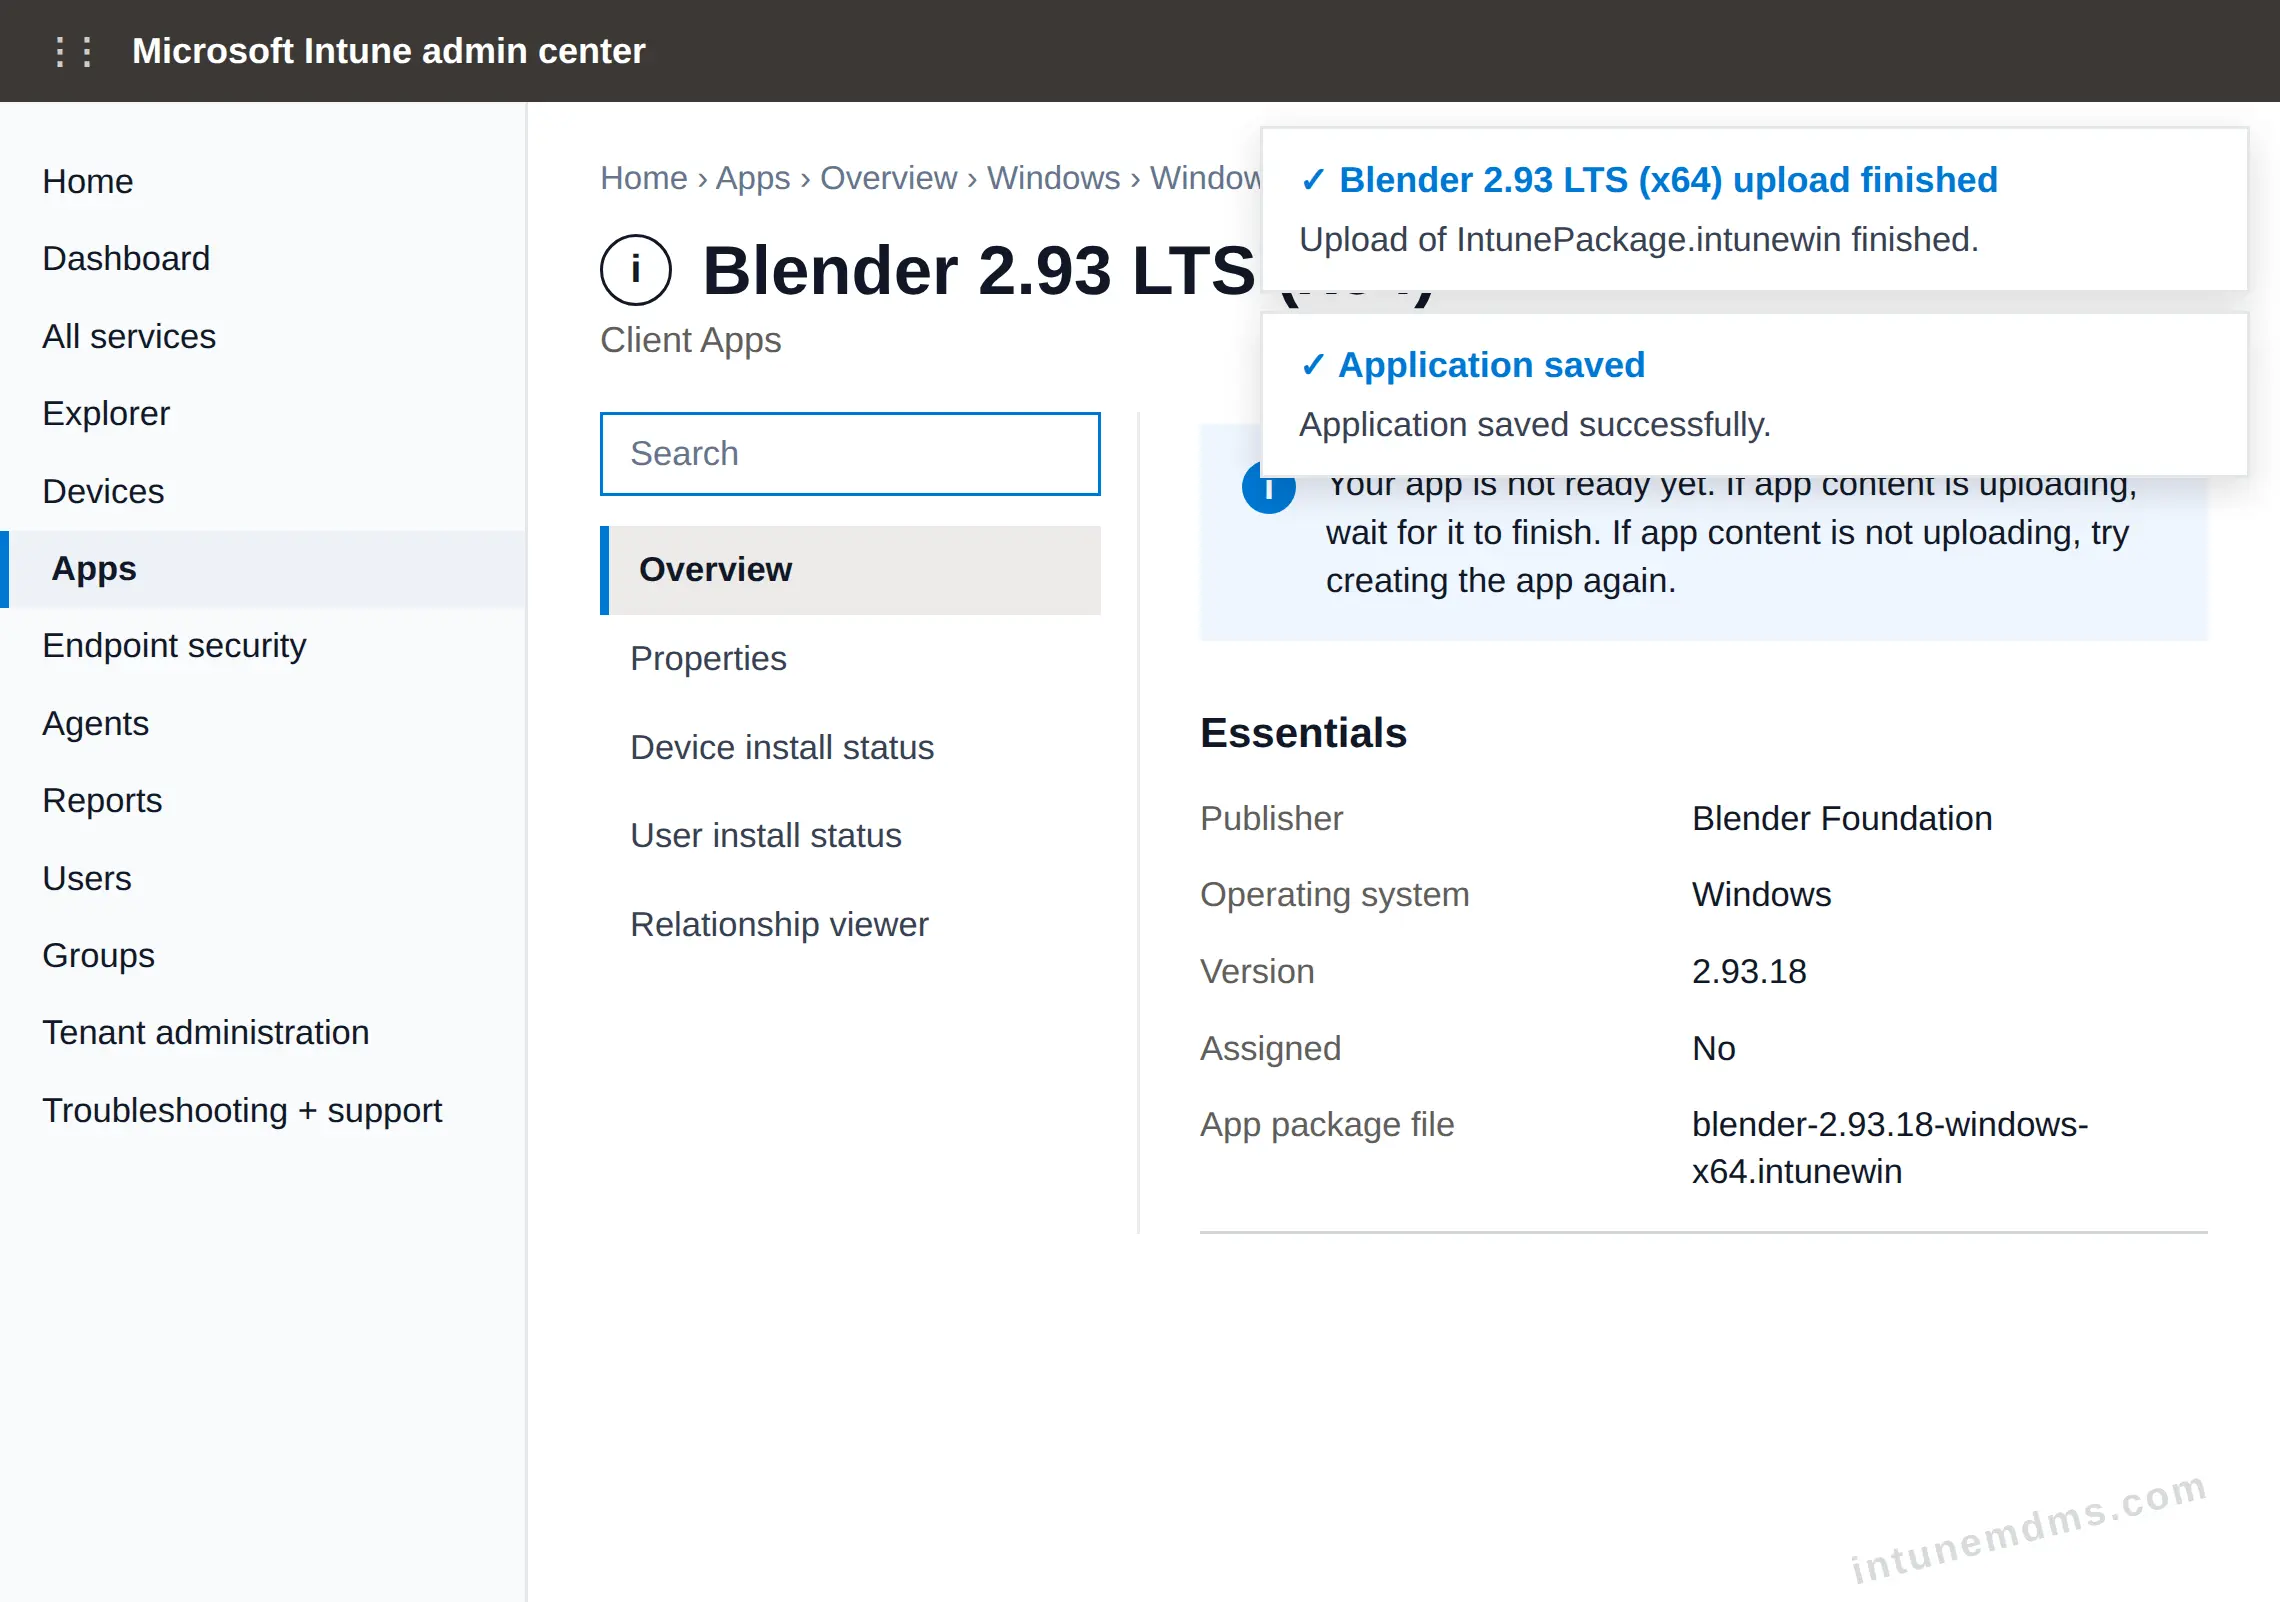Click the Apps breadcrumb link
Viewport: 2280px width, 1602px height.
coord(753,178)
